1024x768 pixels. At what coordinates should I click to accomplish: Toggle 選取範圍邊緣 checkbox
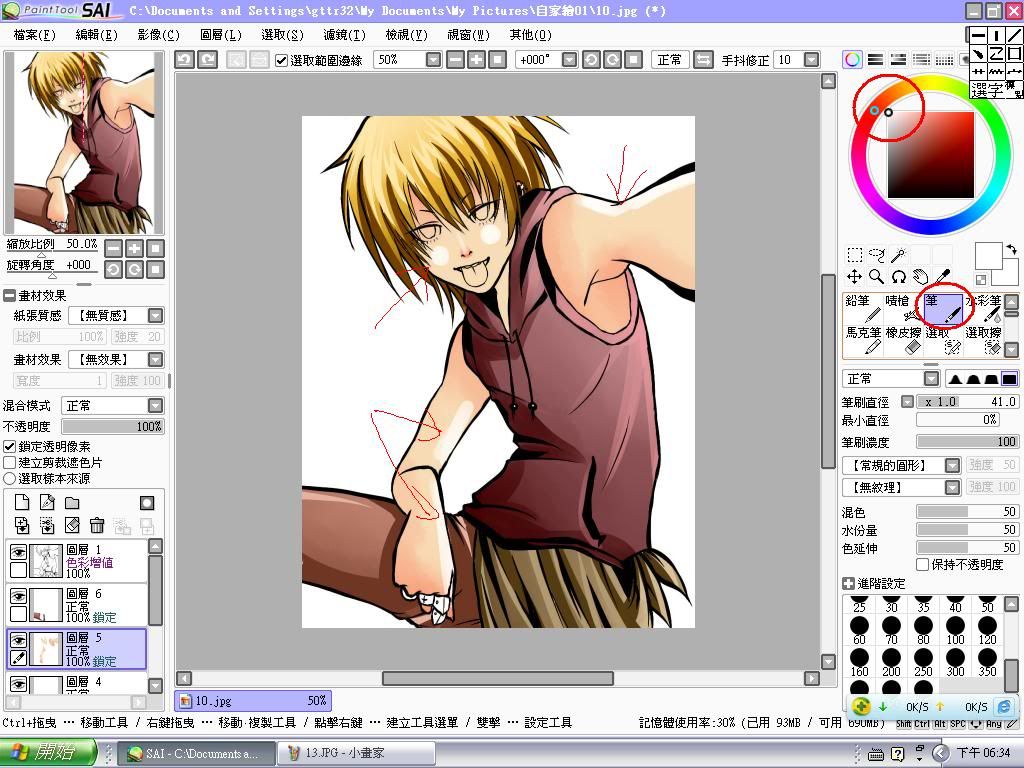(281, 61)
